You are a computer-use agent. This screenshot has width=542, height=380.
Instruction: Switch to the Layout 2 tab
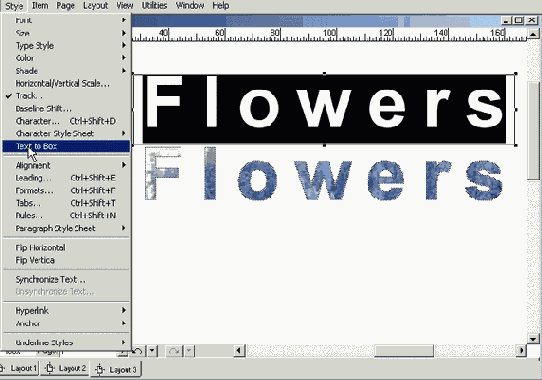[x=65, y=369]
